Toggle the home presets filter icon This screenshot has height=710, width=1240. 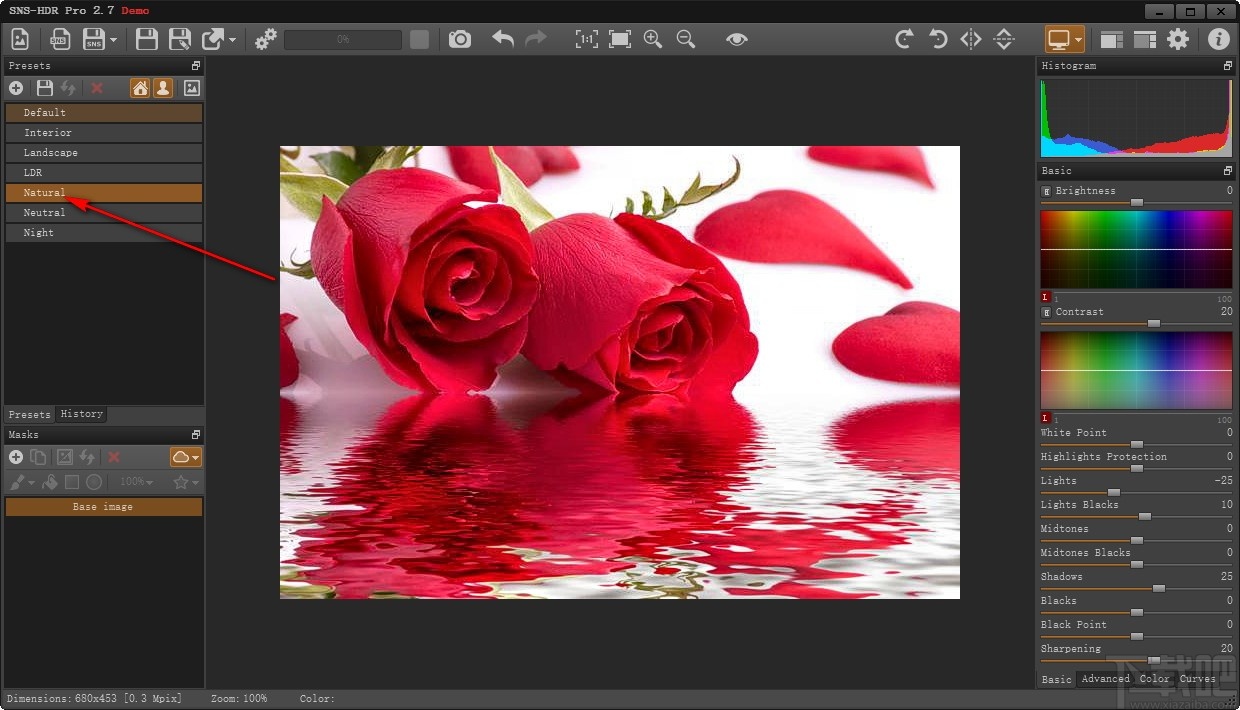(140, 88)
